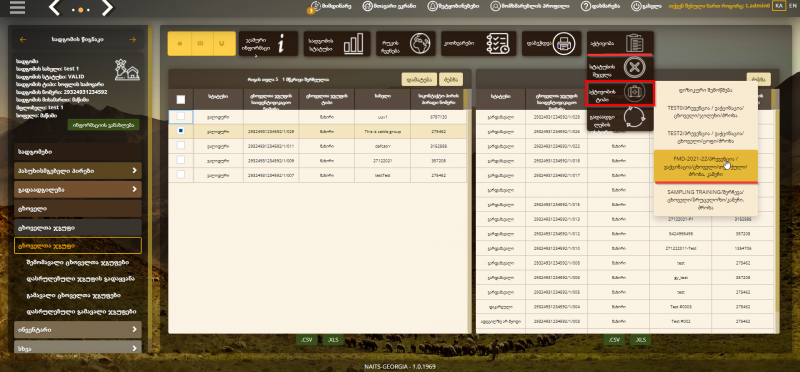The width and height of the screenshot is (800, 372).
Task: Click the large left chevron in header
Action: (55, 7)
